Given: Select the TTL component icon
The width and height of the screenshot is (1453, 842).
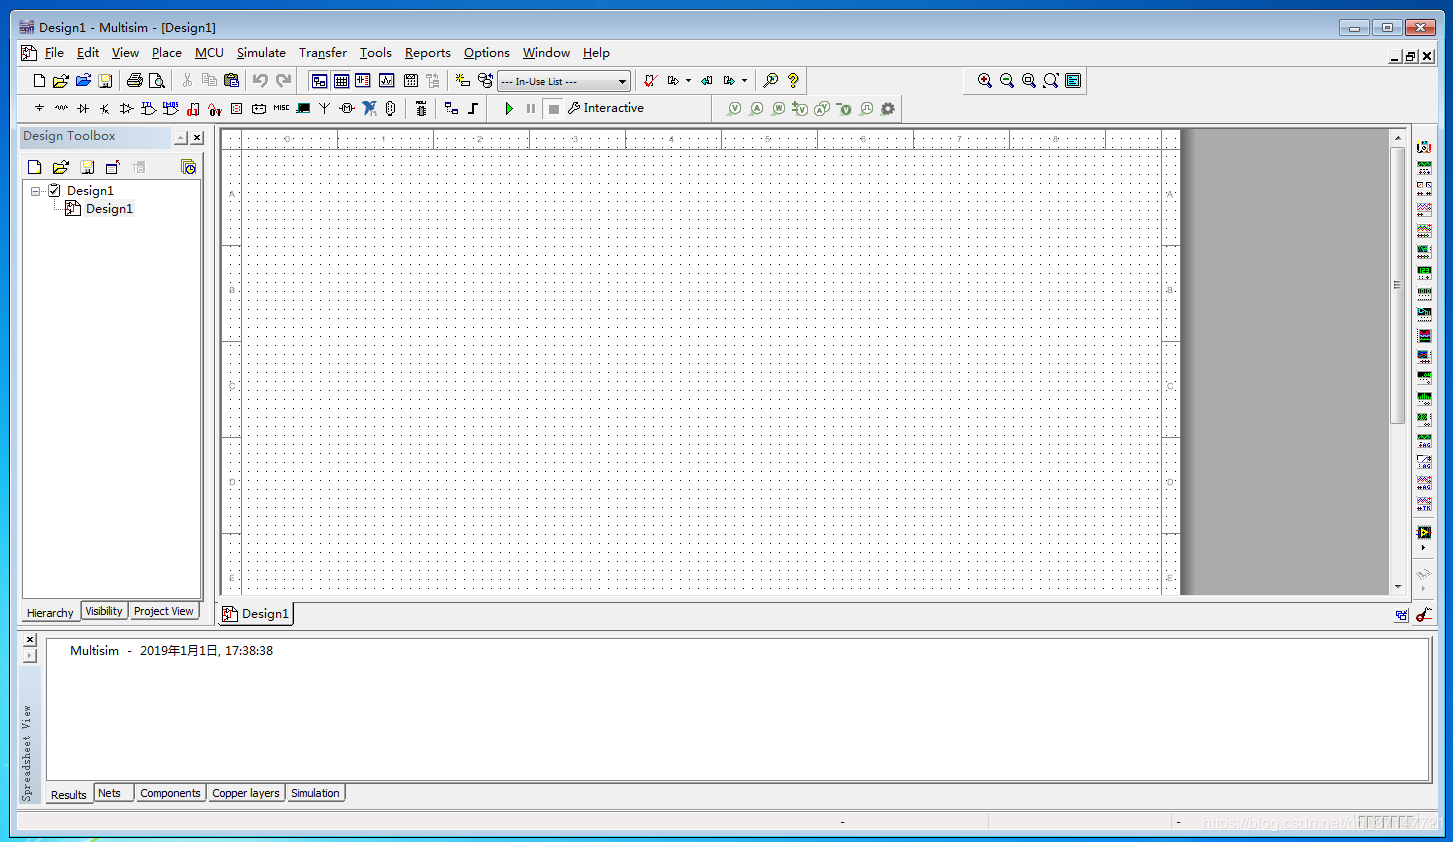Looking at the screenshot, I should (148, 108).
